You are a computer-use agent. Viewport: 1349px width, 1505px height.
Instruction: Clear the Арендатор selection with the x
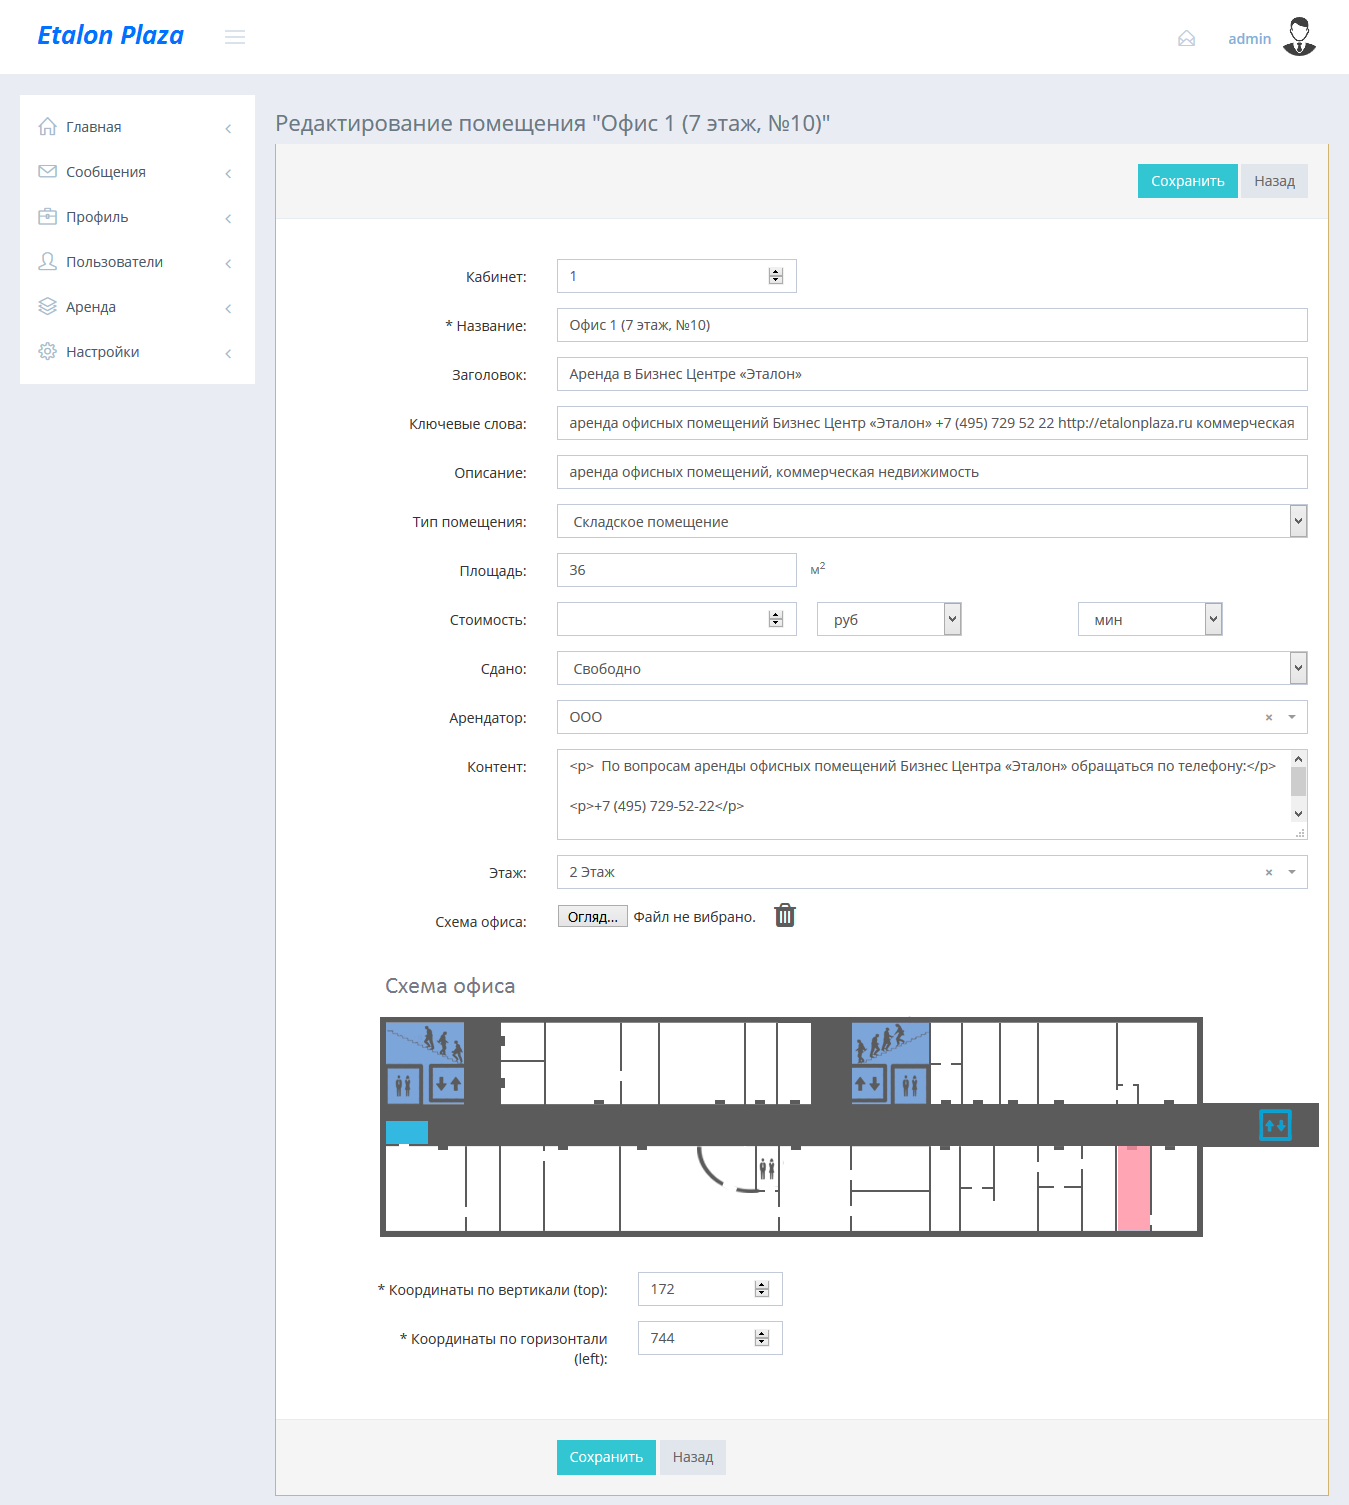pos(1269,718)
